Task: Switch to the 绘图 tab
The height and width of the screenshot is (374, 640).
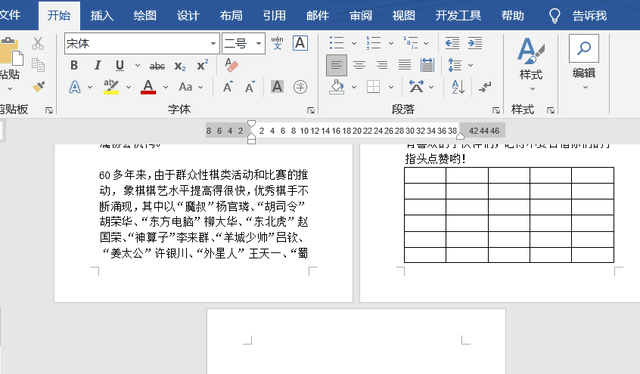Action: click(x=145, y=16)
